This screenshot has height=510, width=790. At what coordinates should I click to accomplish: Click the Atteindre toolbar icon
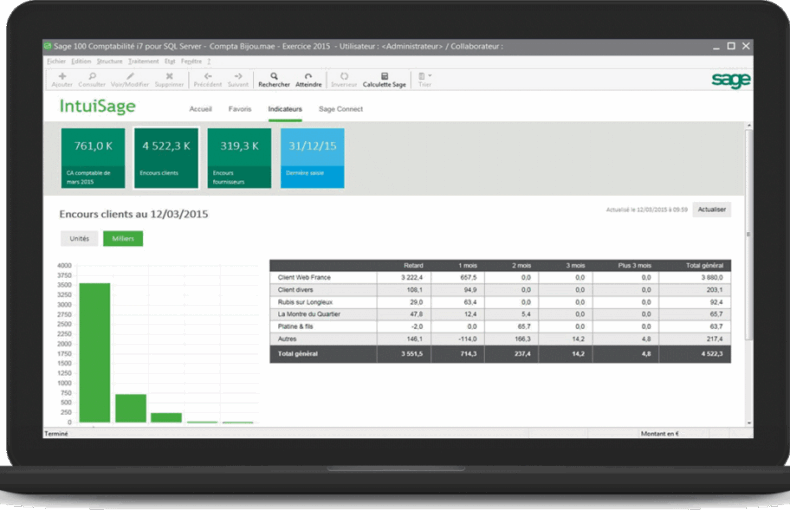(x=308, y=76)
